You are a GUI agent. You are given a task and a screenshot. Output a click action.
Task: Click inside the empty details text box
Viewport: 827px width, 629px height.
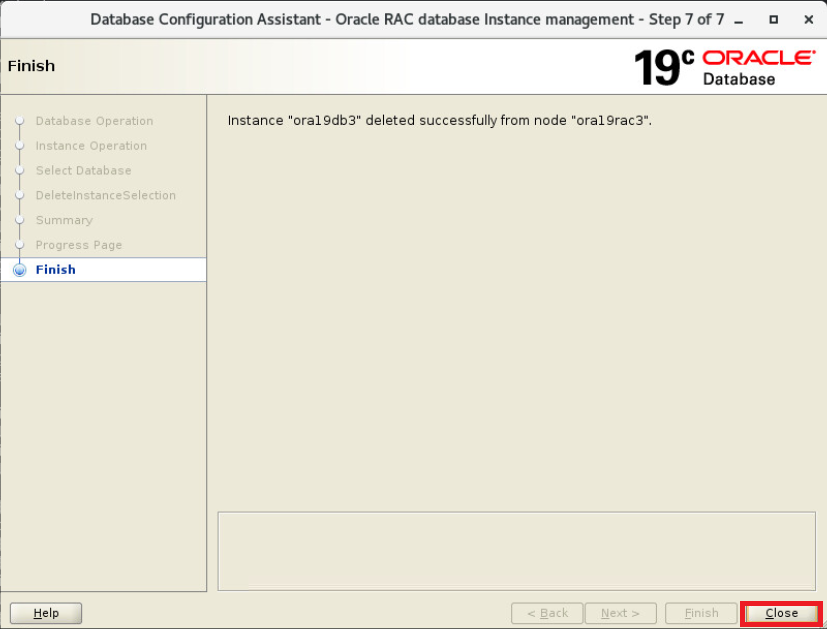[x=516, y=551]
